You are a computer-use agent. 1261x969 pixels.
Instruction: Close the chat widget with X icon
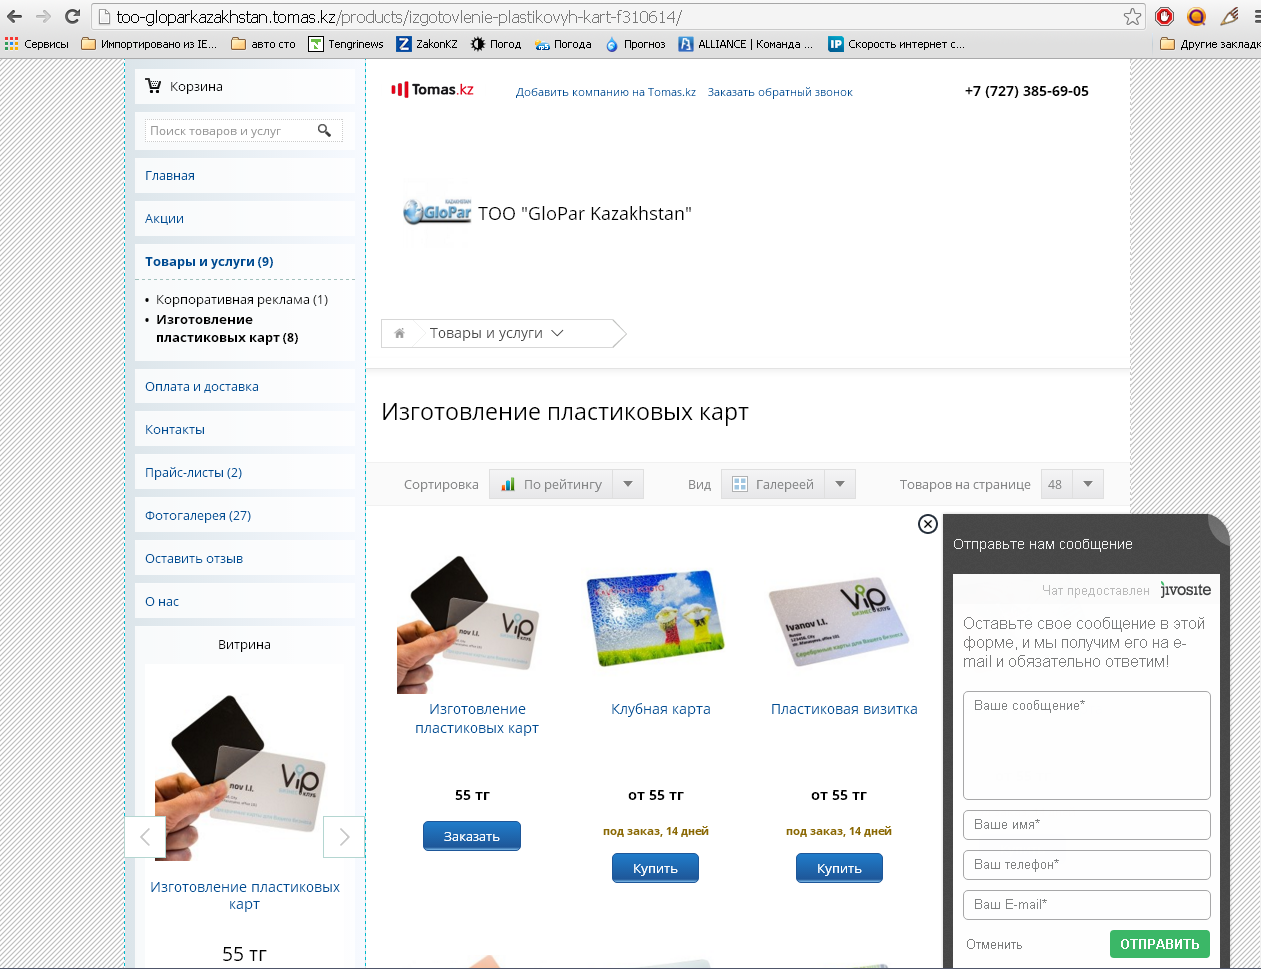(927, 524)
